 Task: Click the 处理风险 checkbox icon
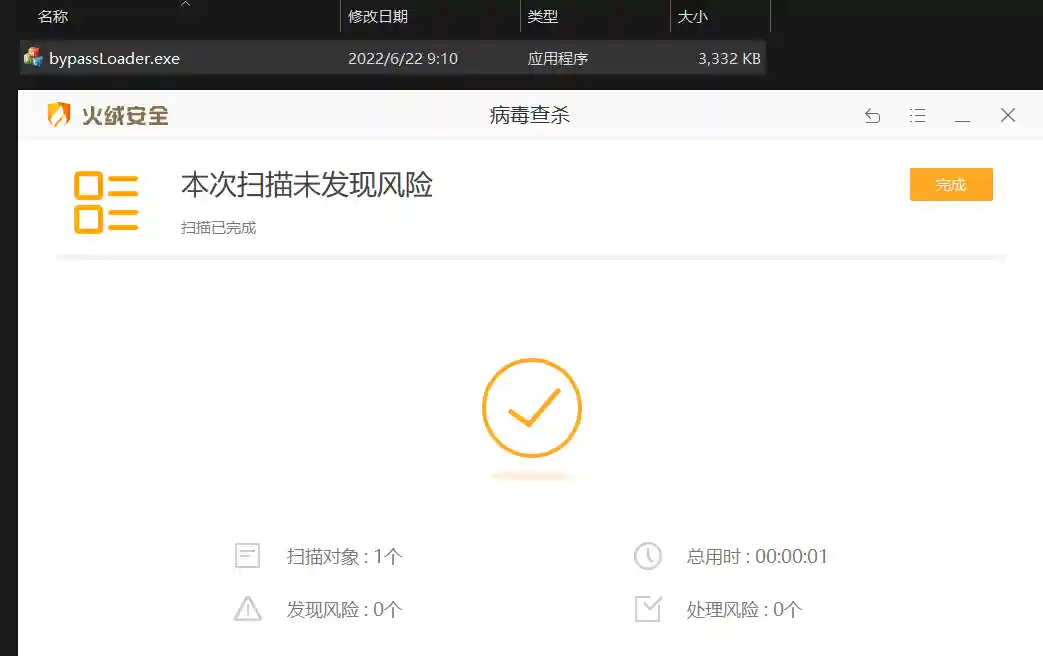click(648, 609)
